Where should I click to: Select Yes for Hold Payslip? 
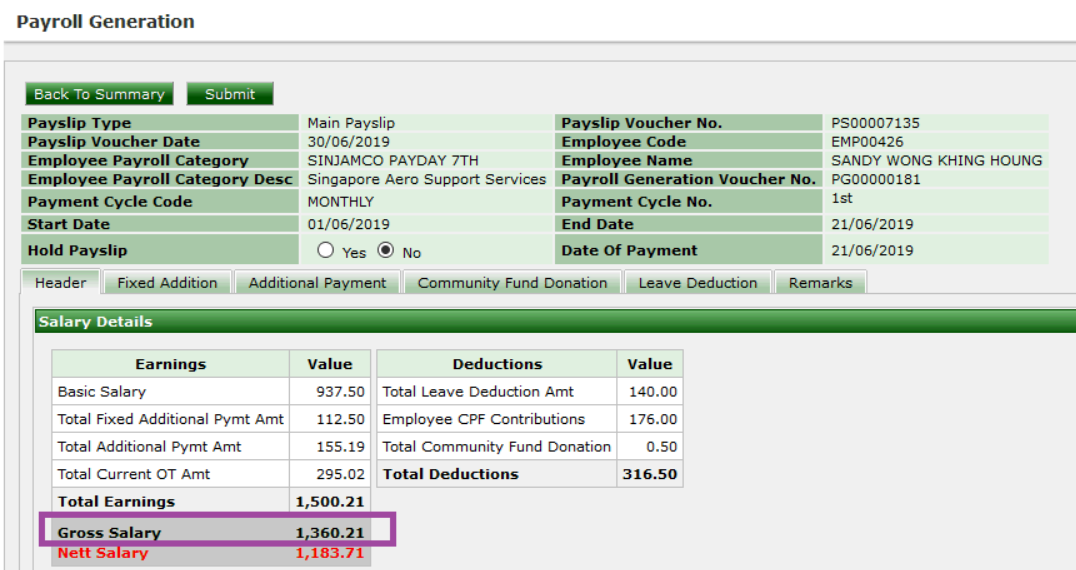tap(325, 250)
